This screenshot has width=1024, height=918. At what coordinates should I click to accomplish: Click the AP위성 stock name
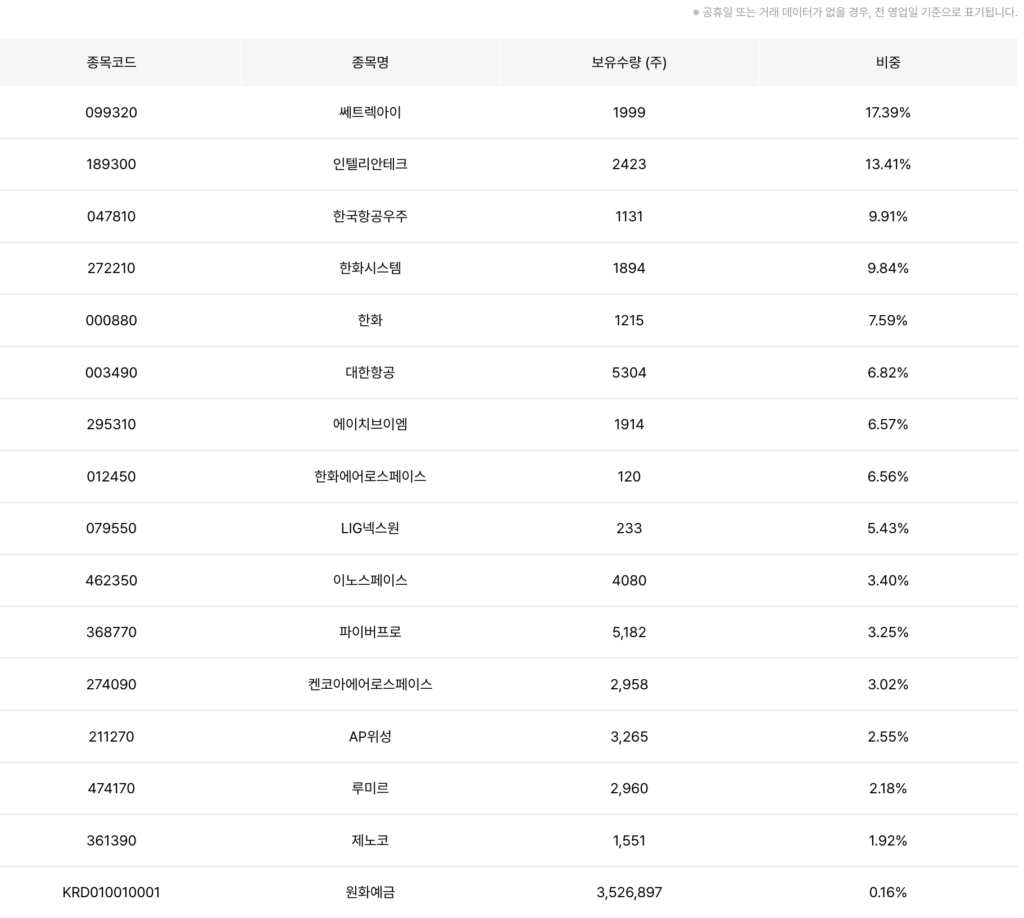370,736
